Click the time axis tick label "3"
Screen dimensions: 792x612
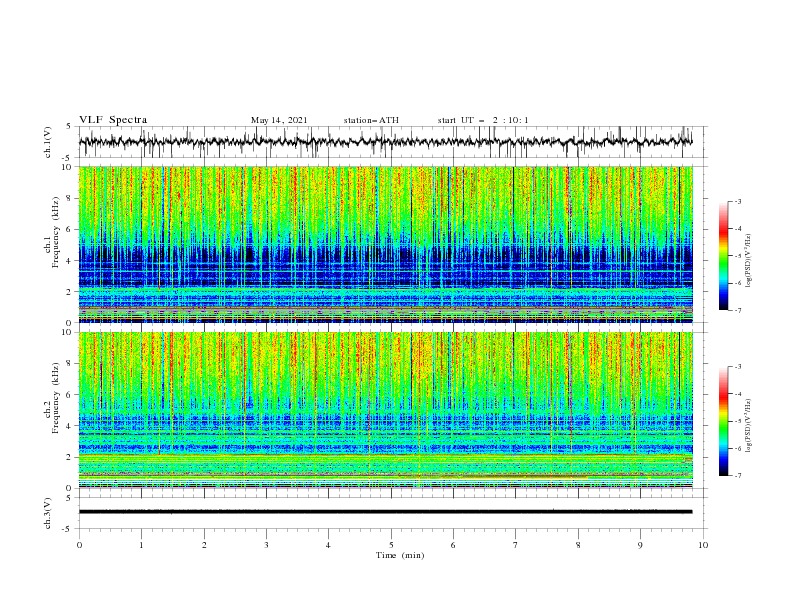(266, 545)
